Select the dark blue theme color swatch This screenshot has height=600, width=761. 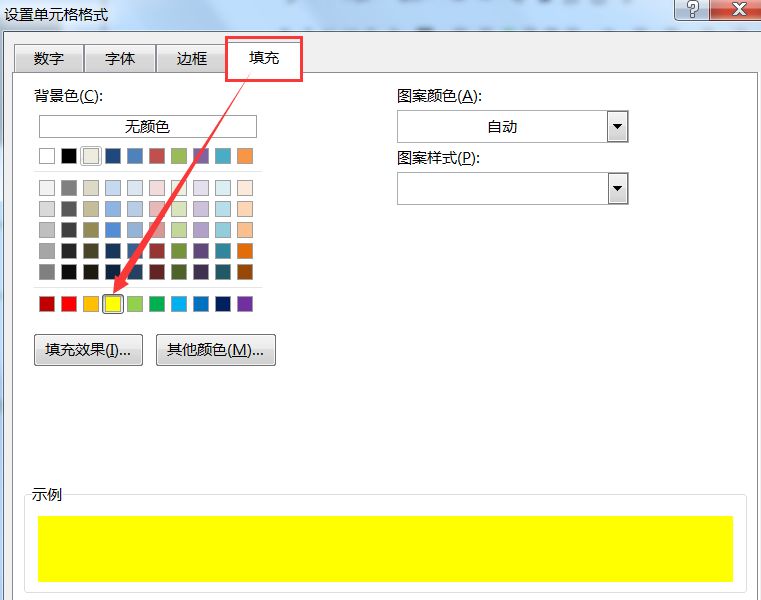click(113, 156)
